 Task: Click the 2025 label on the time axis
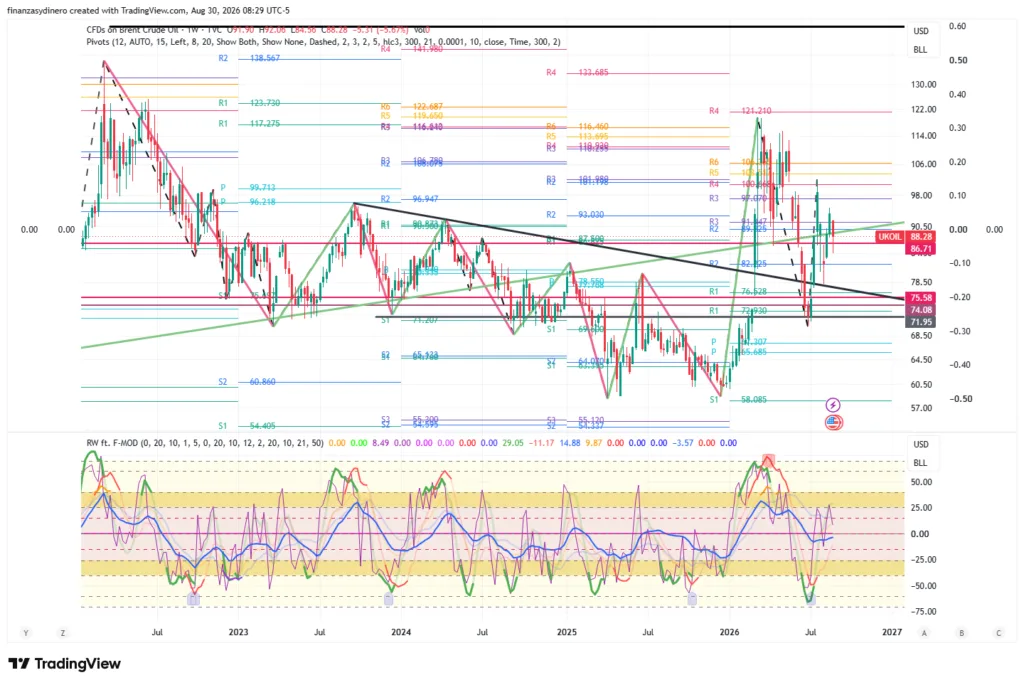(567, 632)
